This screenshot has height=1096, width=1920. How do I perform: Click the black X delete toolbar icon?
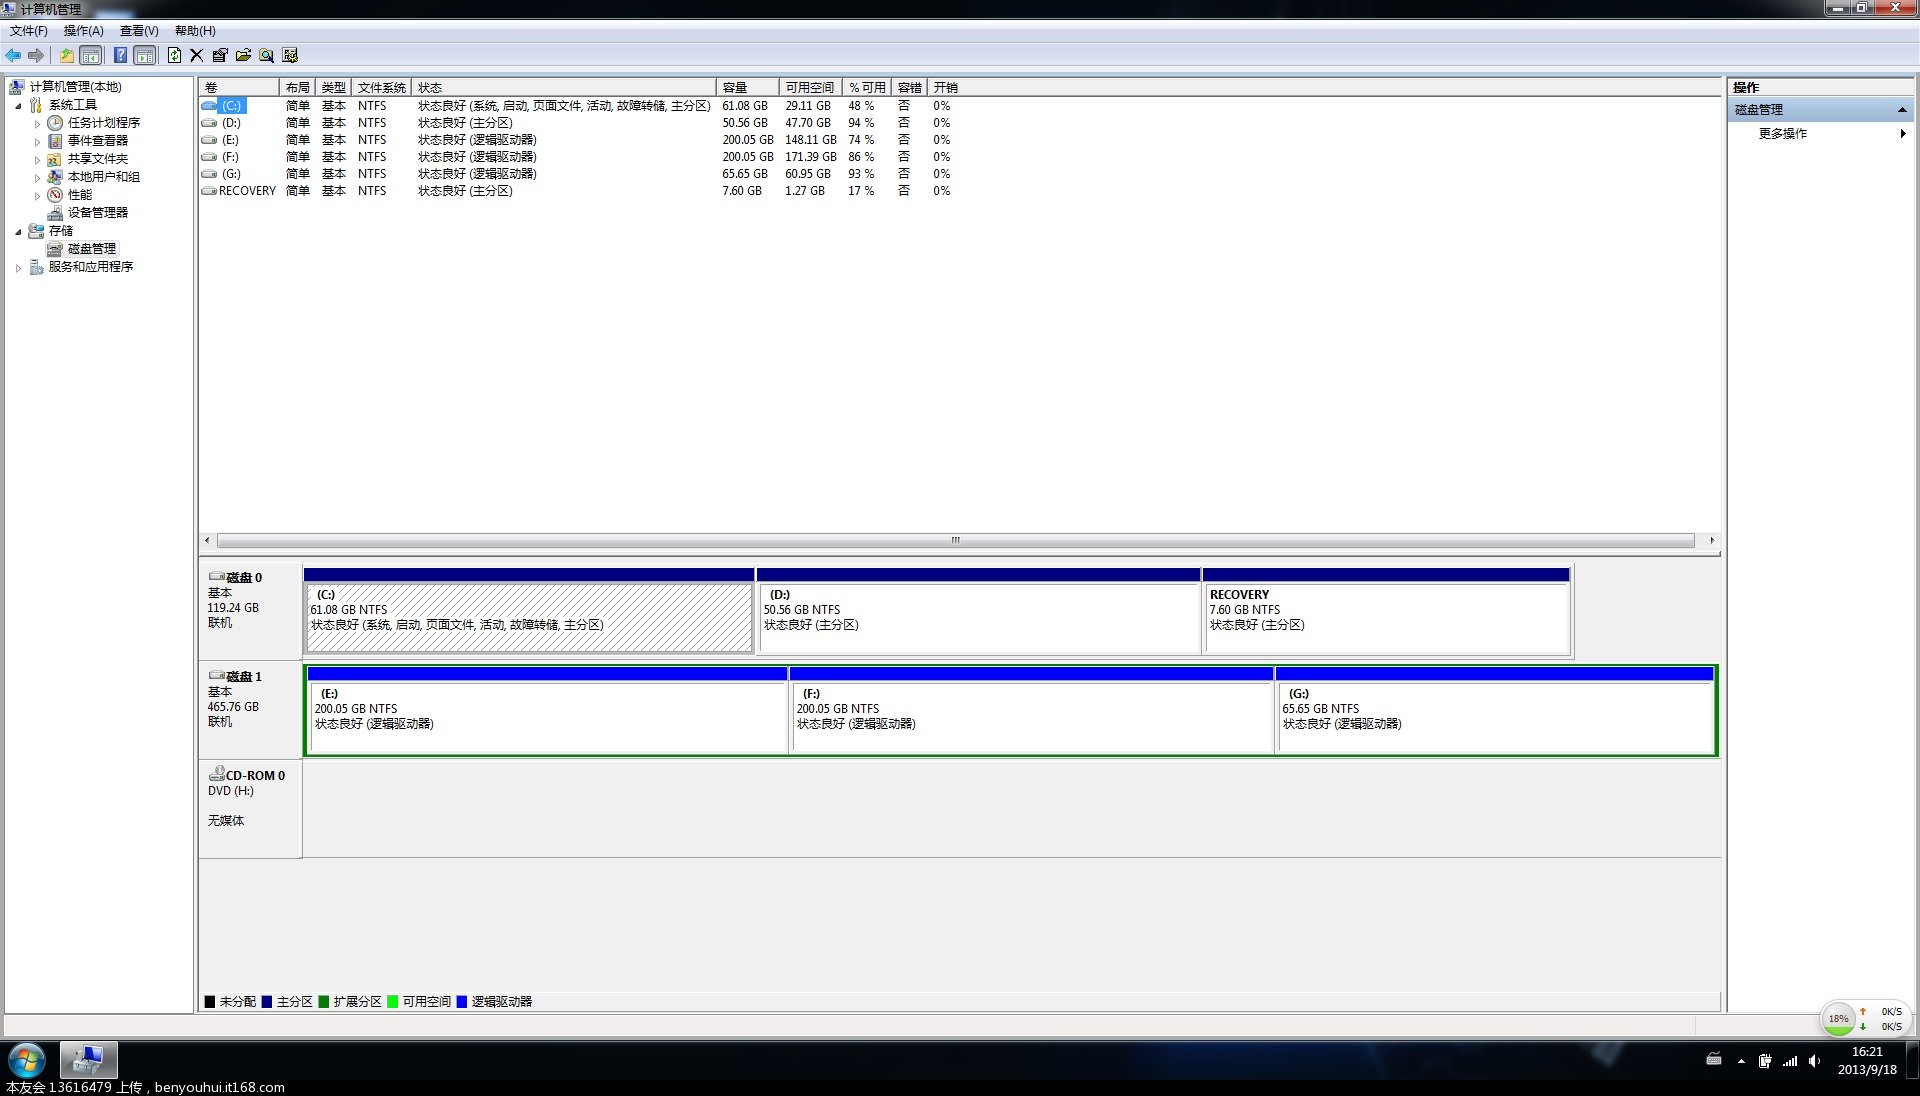(x=197, y=56)
